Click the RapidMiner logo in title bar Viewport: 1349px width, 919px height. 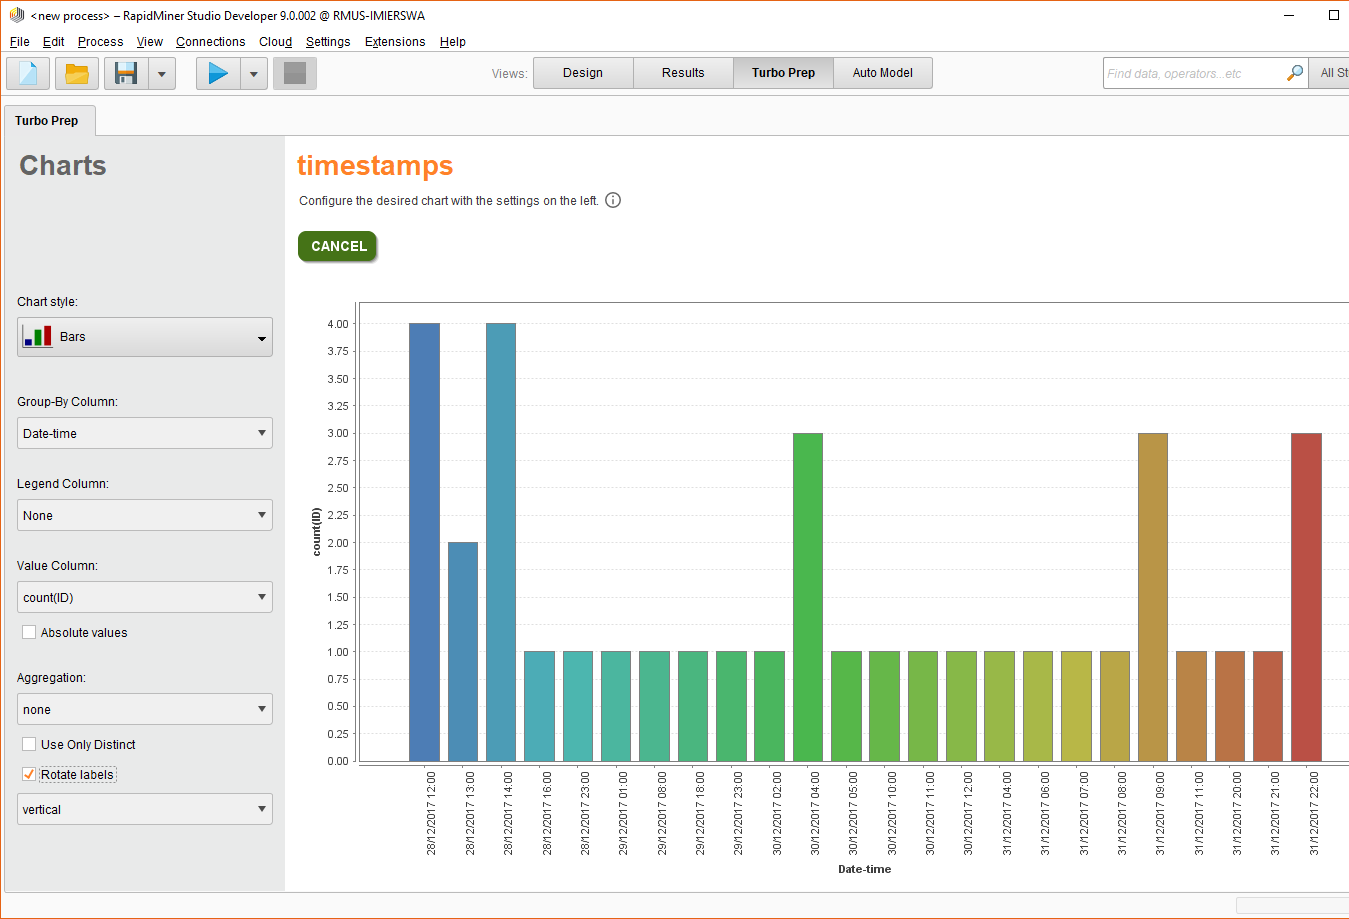click(x=16, y=15)
